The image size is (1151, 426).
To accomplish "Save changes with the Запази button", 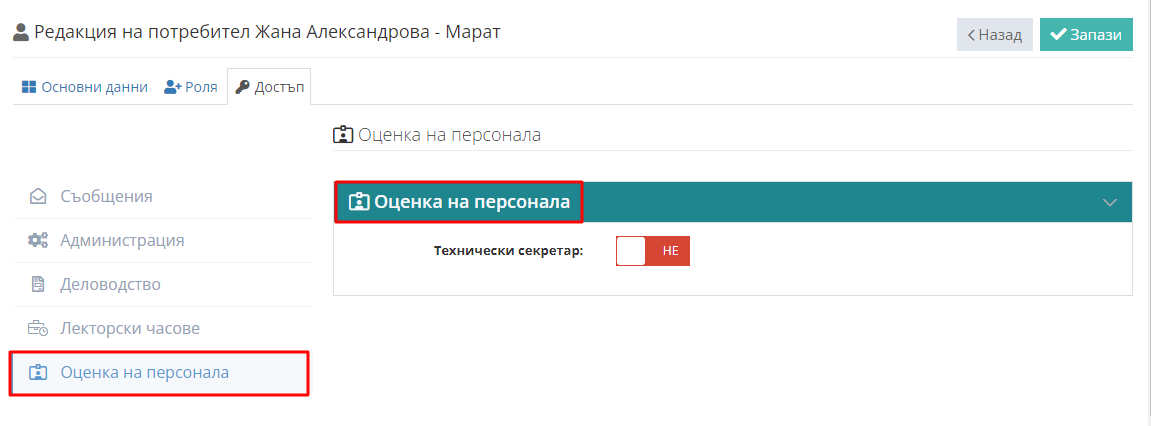I will coord(1086,35).
